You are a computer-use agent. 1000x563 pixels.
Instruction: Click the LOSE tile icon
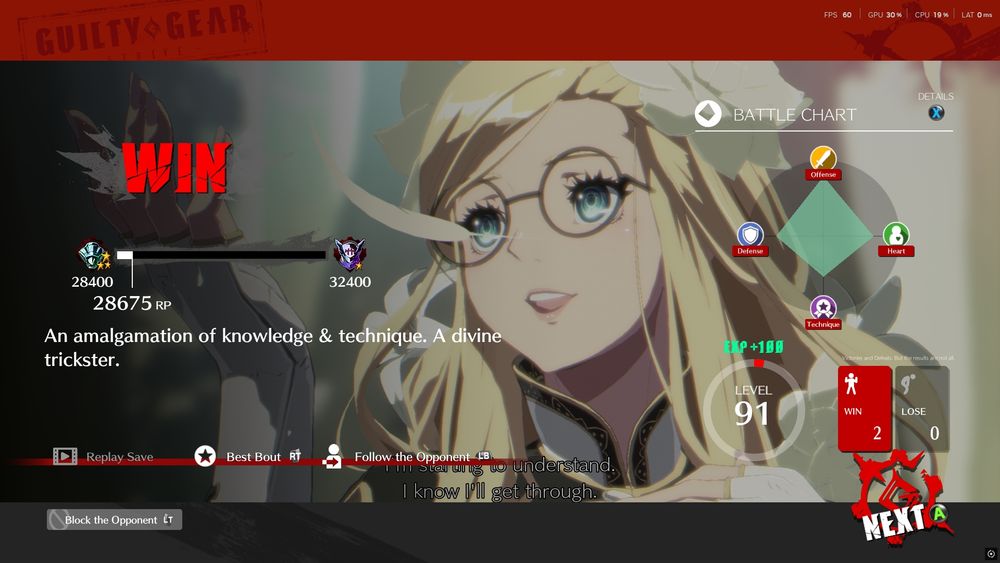(x=908, y=384)
